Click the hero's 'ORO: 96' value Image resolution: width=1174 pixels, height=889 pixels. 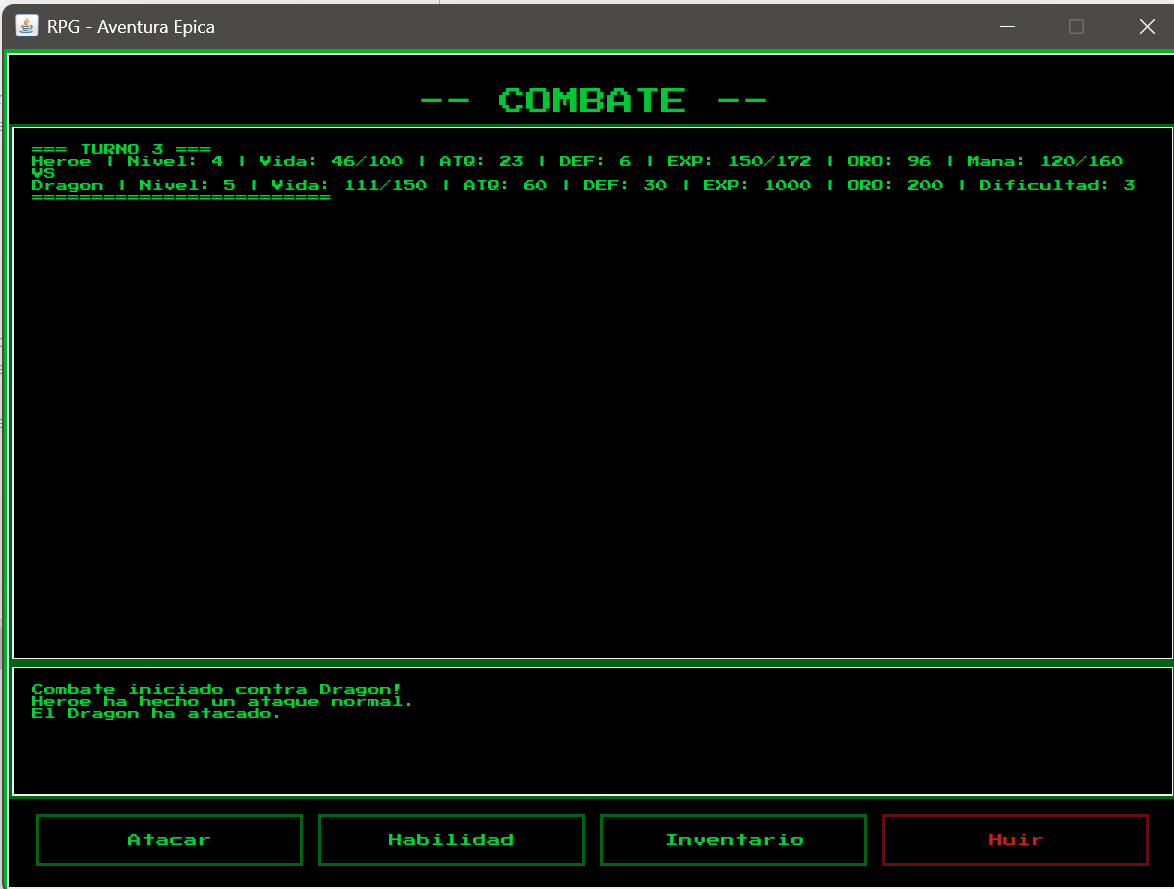(x=889, y=161)
